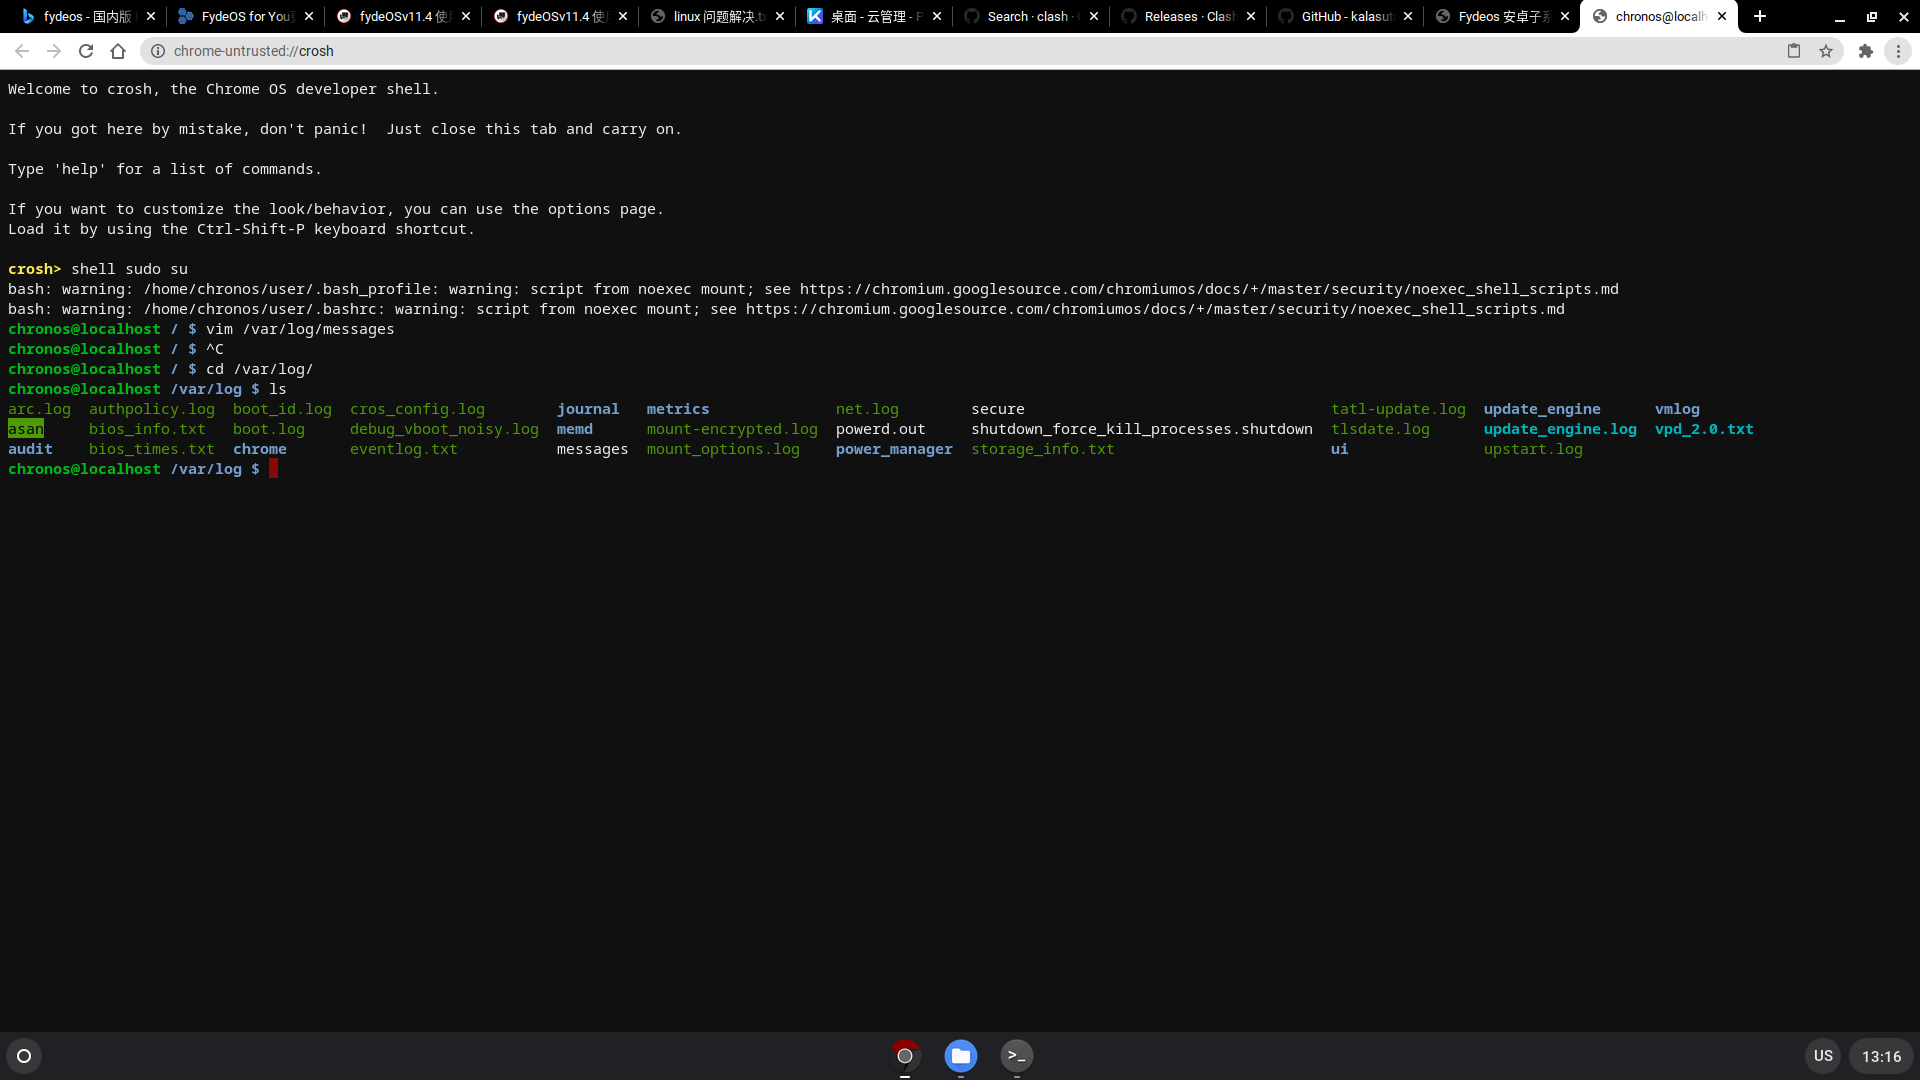Close the 'fydeos - 国内版' tab
Screen dimensions: 1920x1080
click(x=151, y=16)
